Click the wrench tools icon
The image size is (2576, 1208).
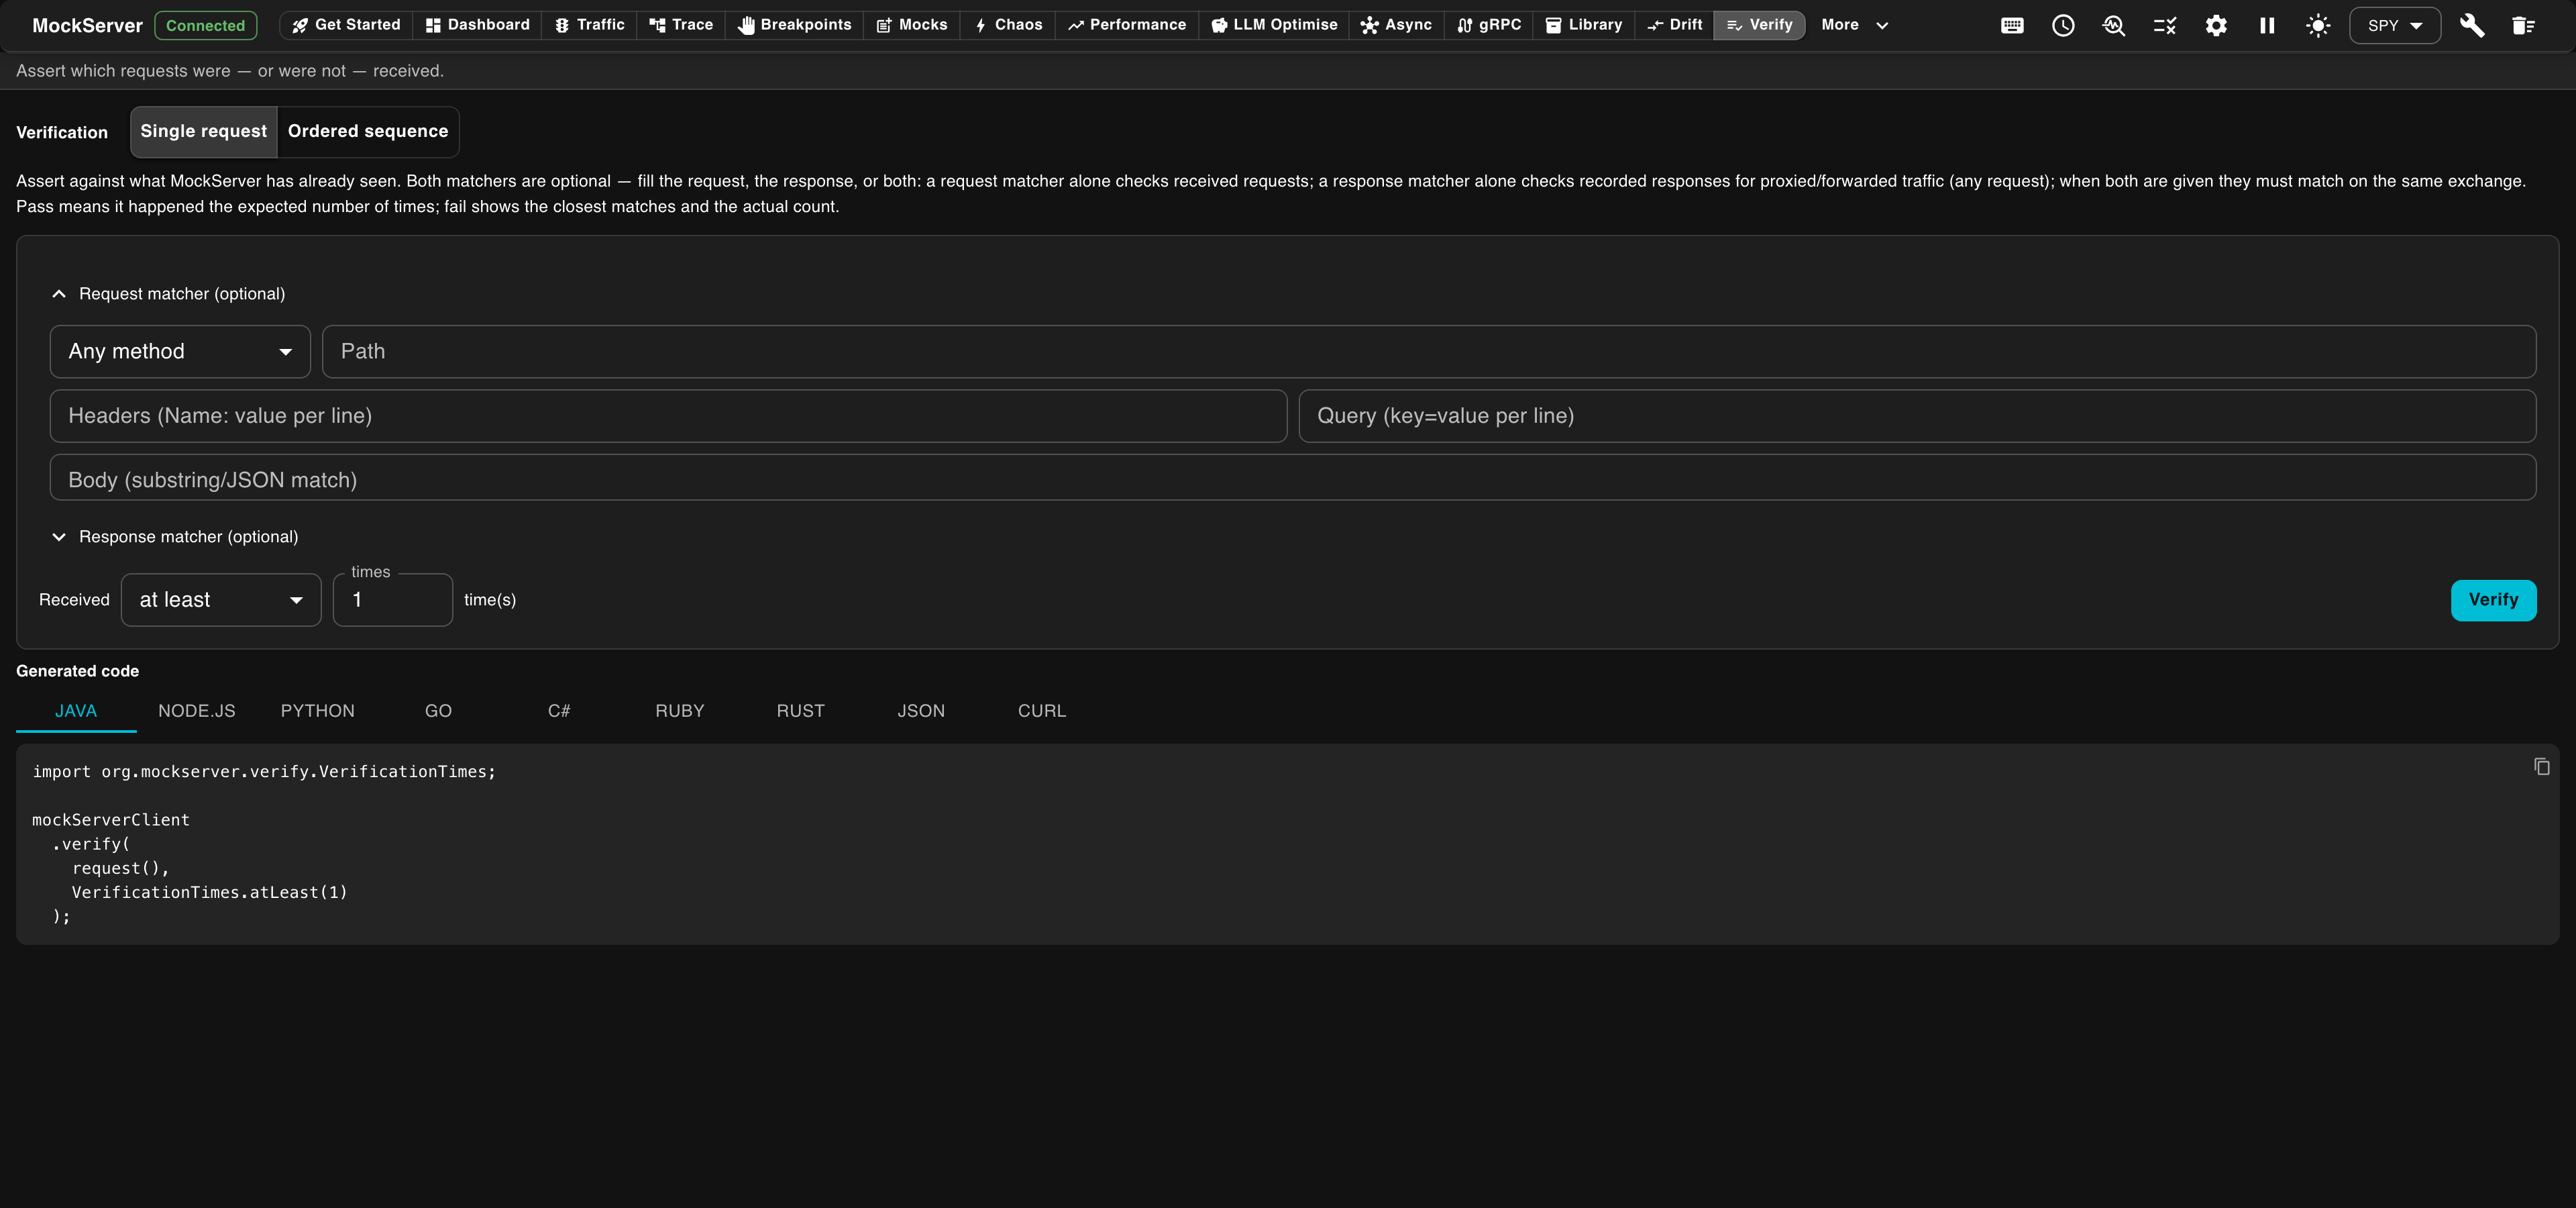2472,26
